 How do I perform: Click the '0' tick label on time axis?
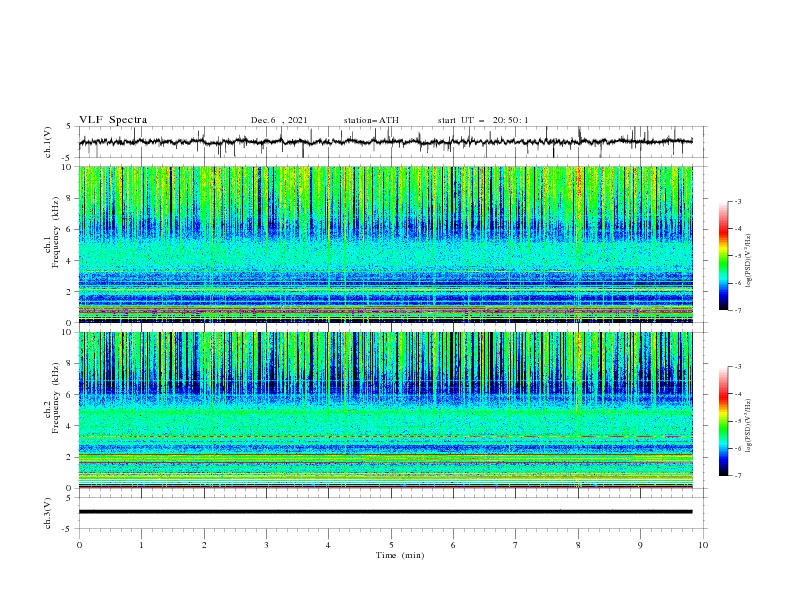(79, 545)
